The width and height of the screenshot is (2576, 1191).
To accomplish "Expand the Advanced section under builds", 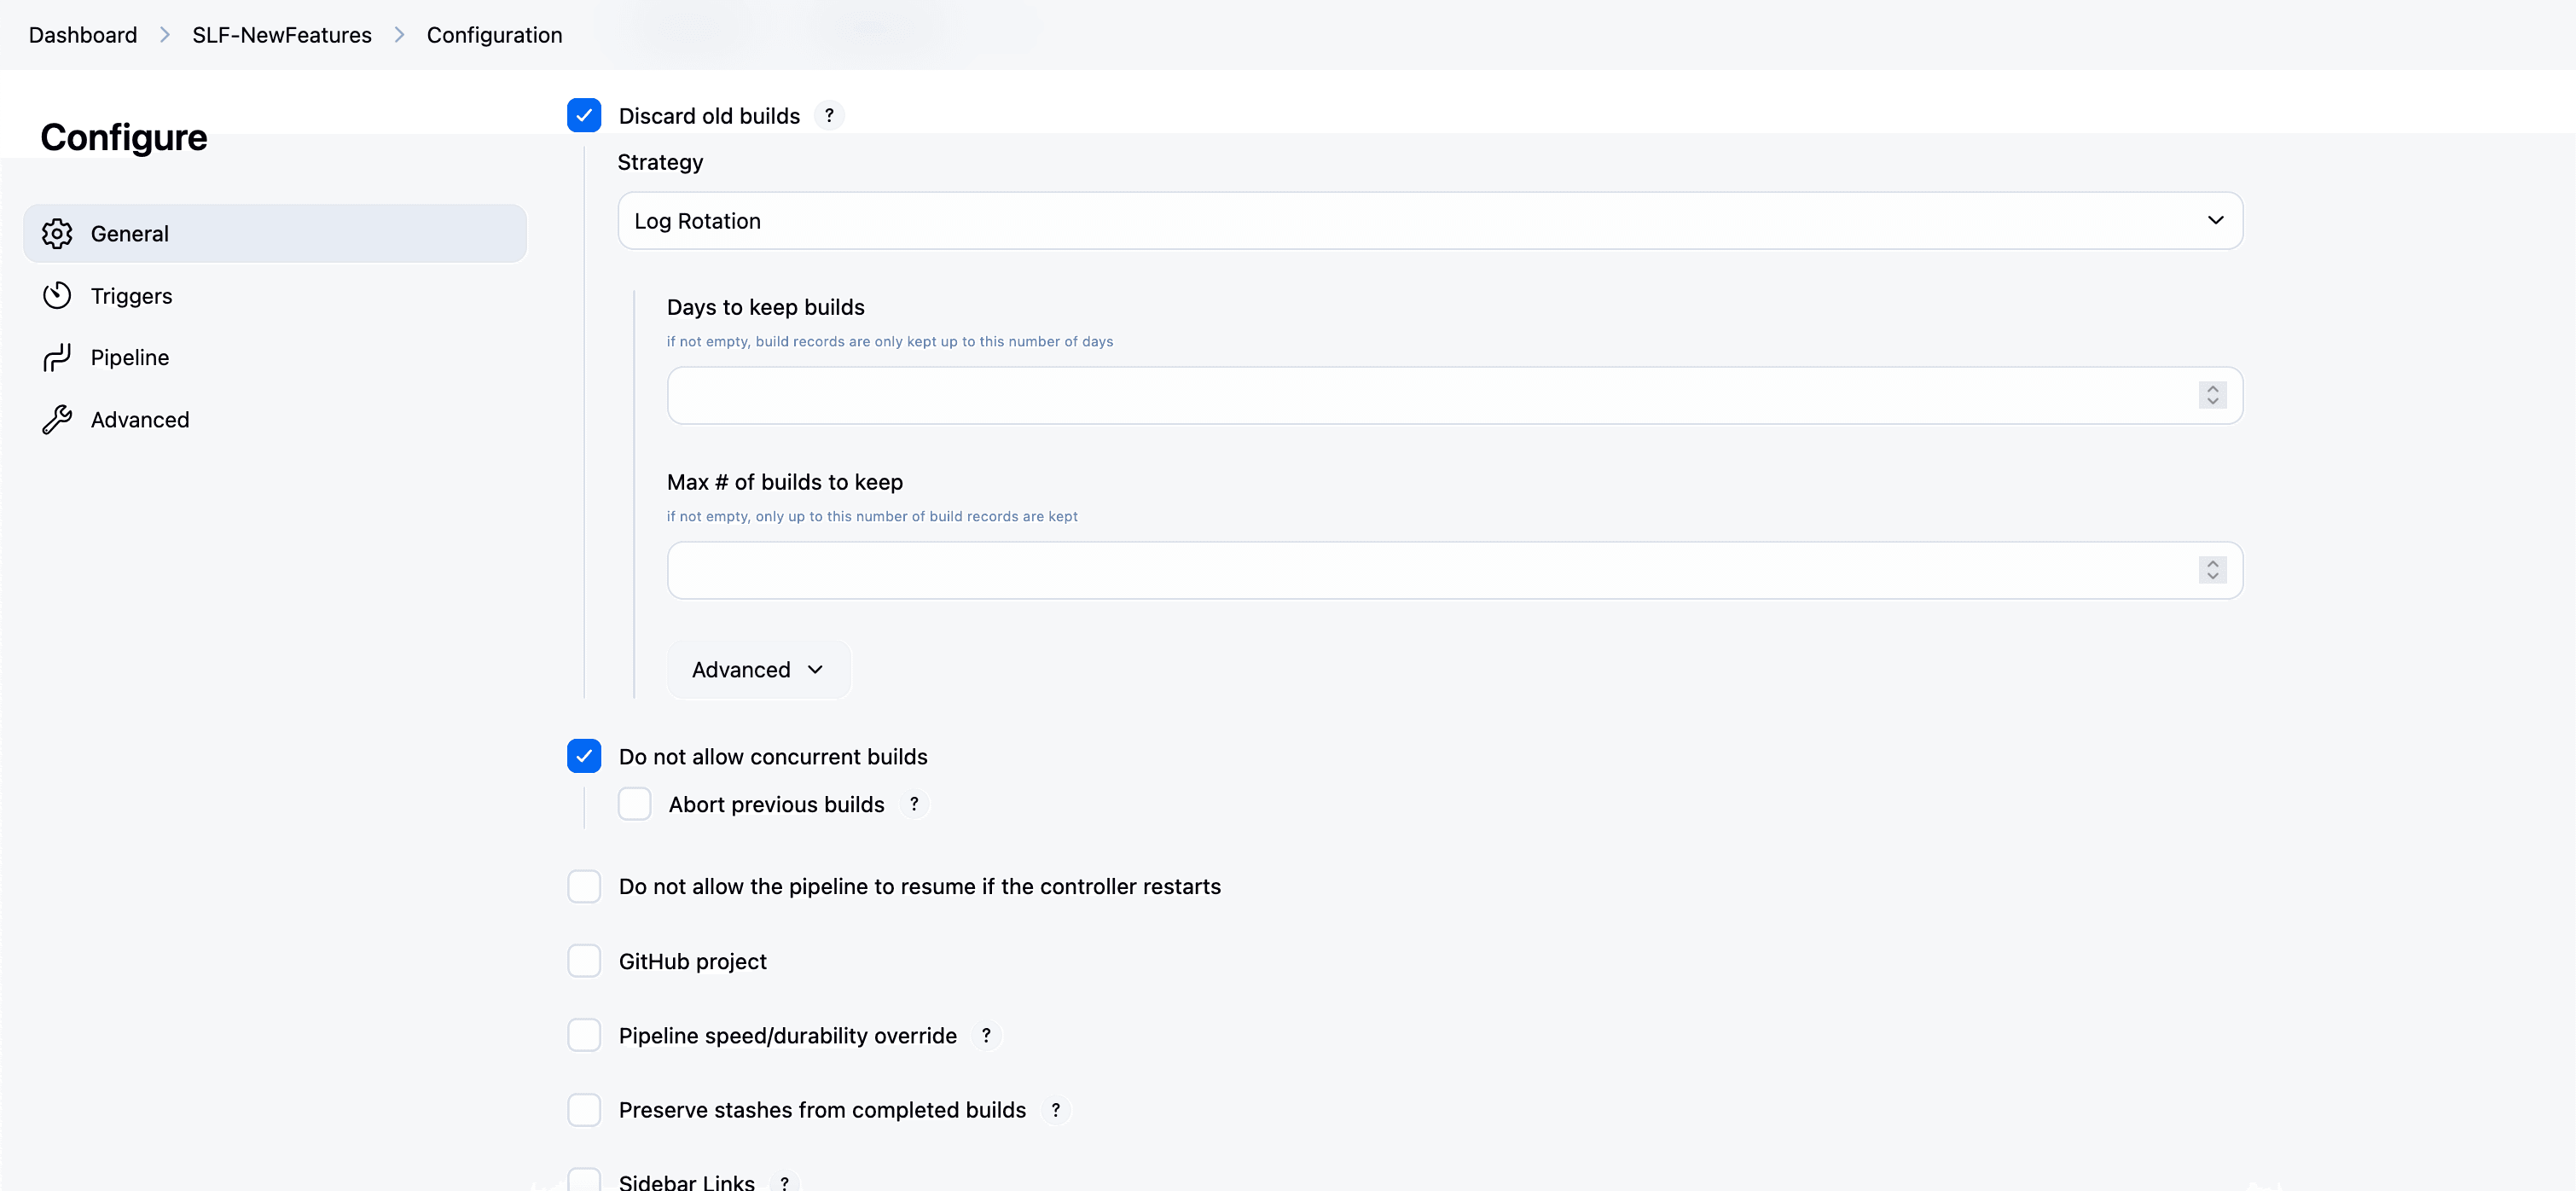I will [x=758, y=670].
